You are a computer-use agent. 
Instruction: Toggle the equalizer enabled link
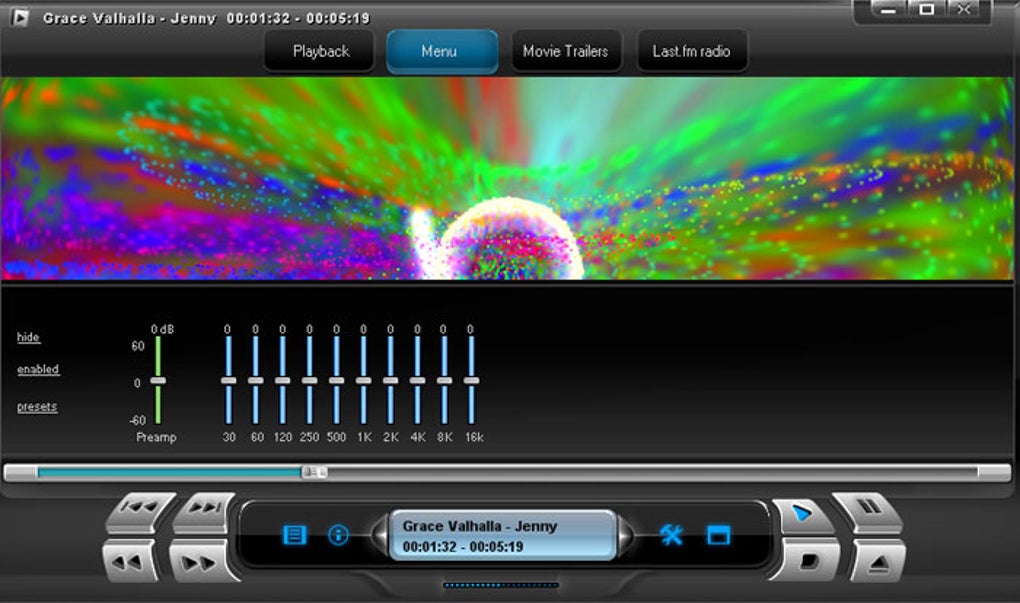click(38, 369)
